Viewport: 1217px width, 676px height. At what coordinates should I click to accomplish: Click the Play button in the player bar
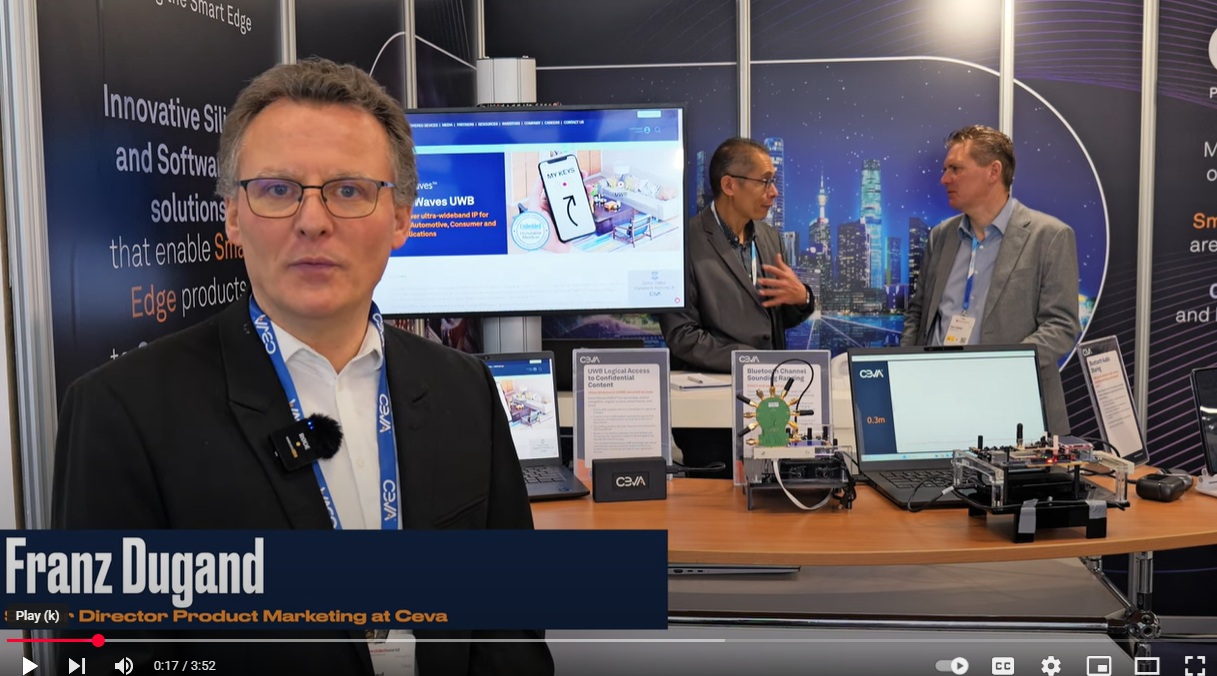tap(30, 665)
